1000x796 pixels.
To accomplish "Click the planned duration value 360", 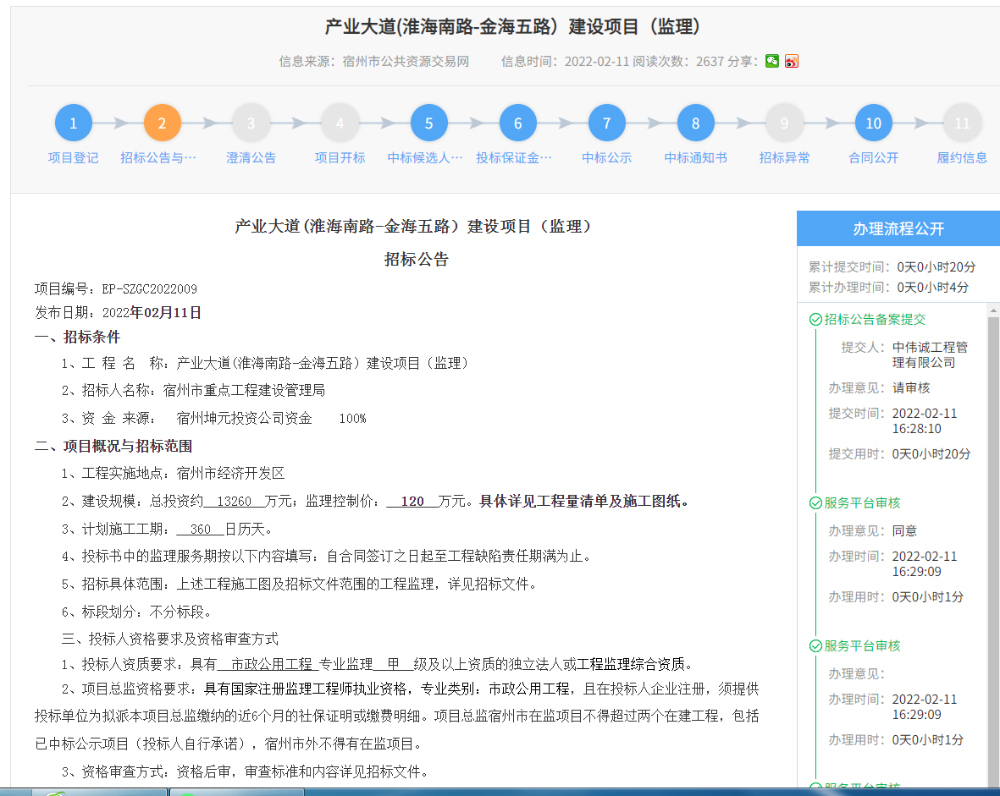I will 200,529.
